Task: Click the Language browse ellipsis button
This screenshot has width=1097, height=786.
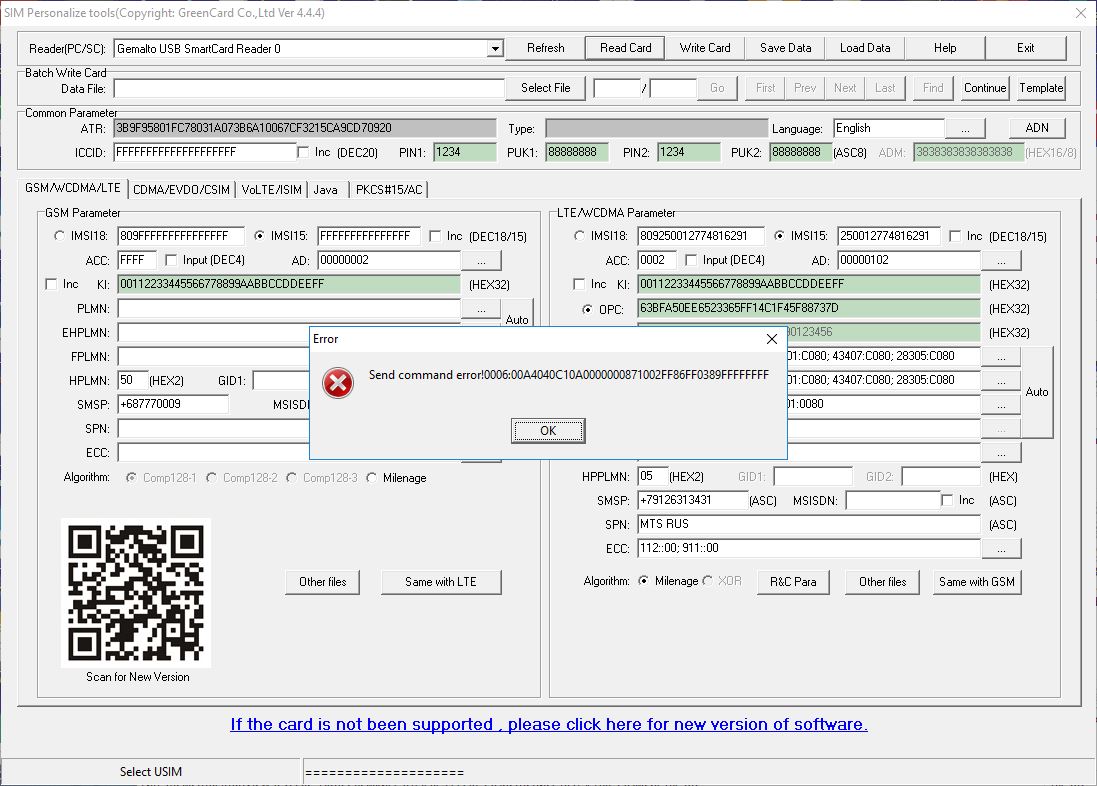Action: pos(965,129)
